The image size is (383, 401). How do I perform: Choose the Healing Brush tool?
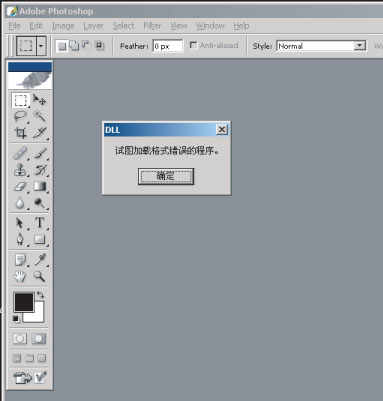20,153
